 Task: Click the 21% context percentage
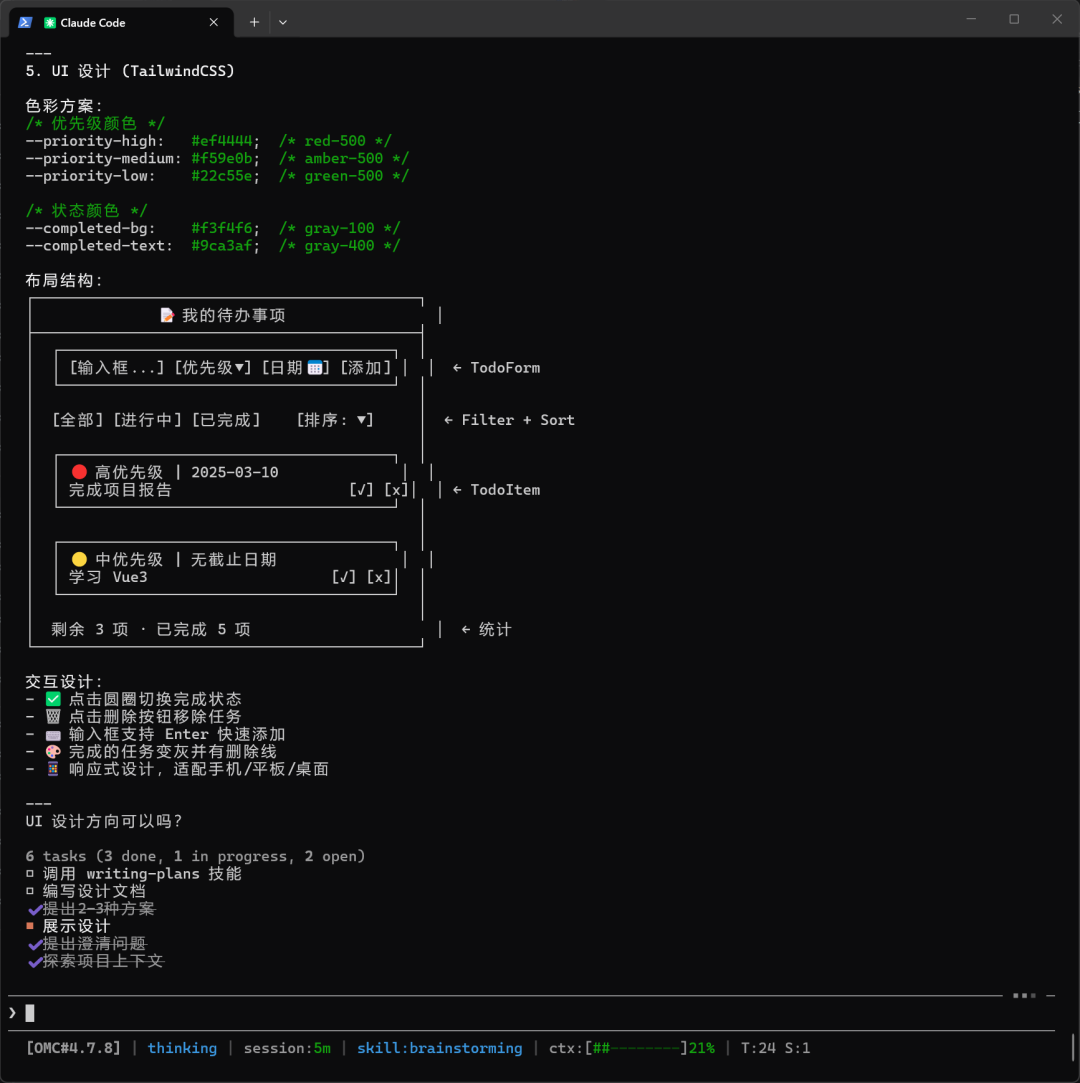[702, 1048]
